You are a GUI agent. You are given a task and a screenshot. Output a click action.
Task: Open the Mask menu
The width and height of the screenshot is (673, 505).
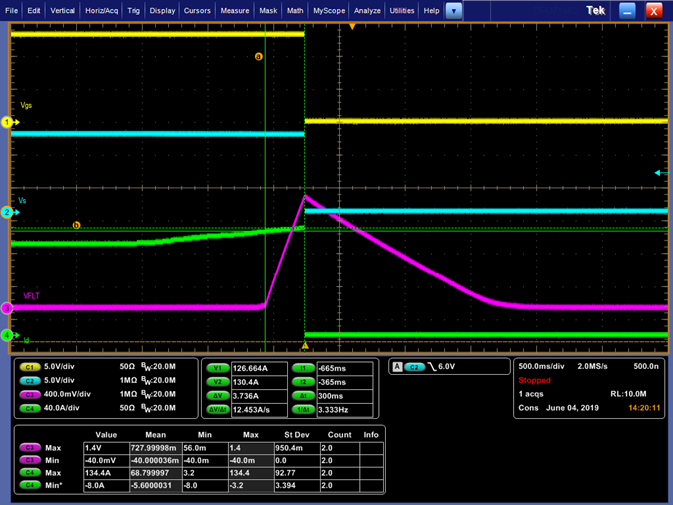click(x=268, y=11)
